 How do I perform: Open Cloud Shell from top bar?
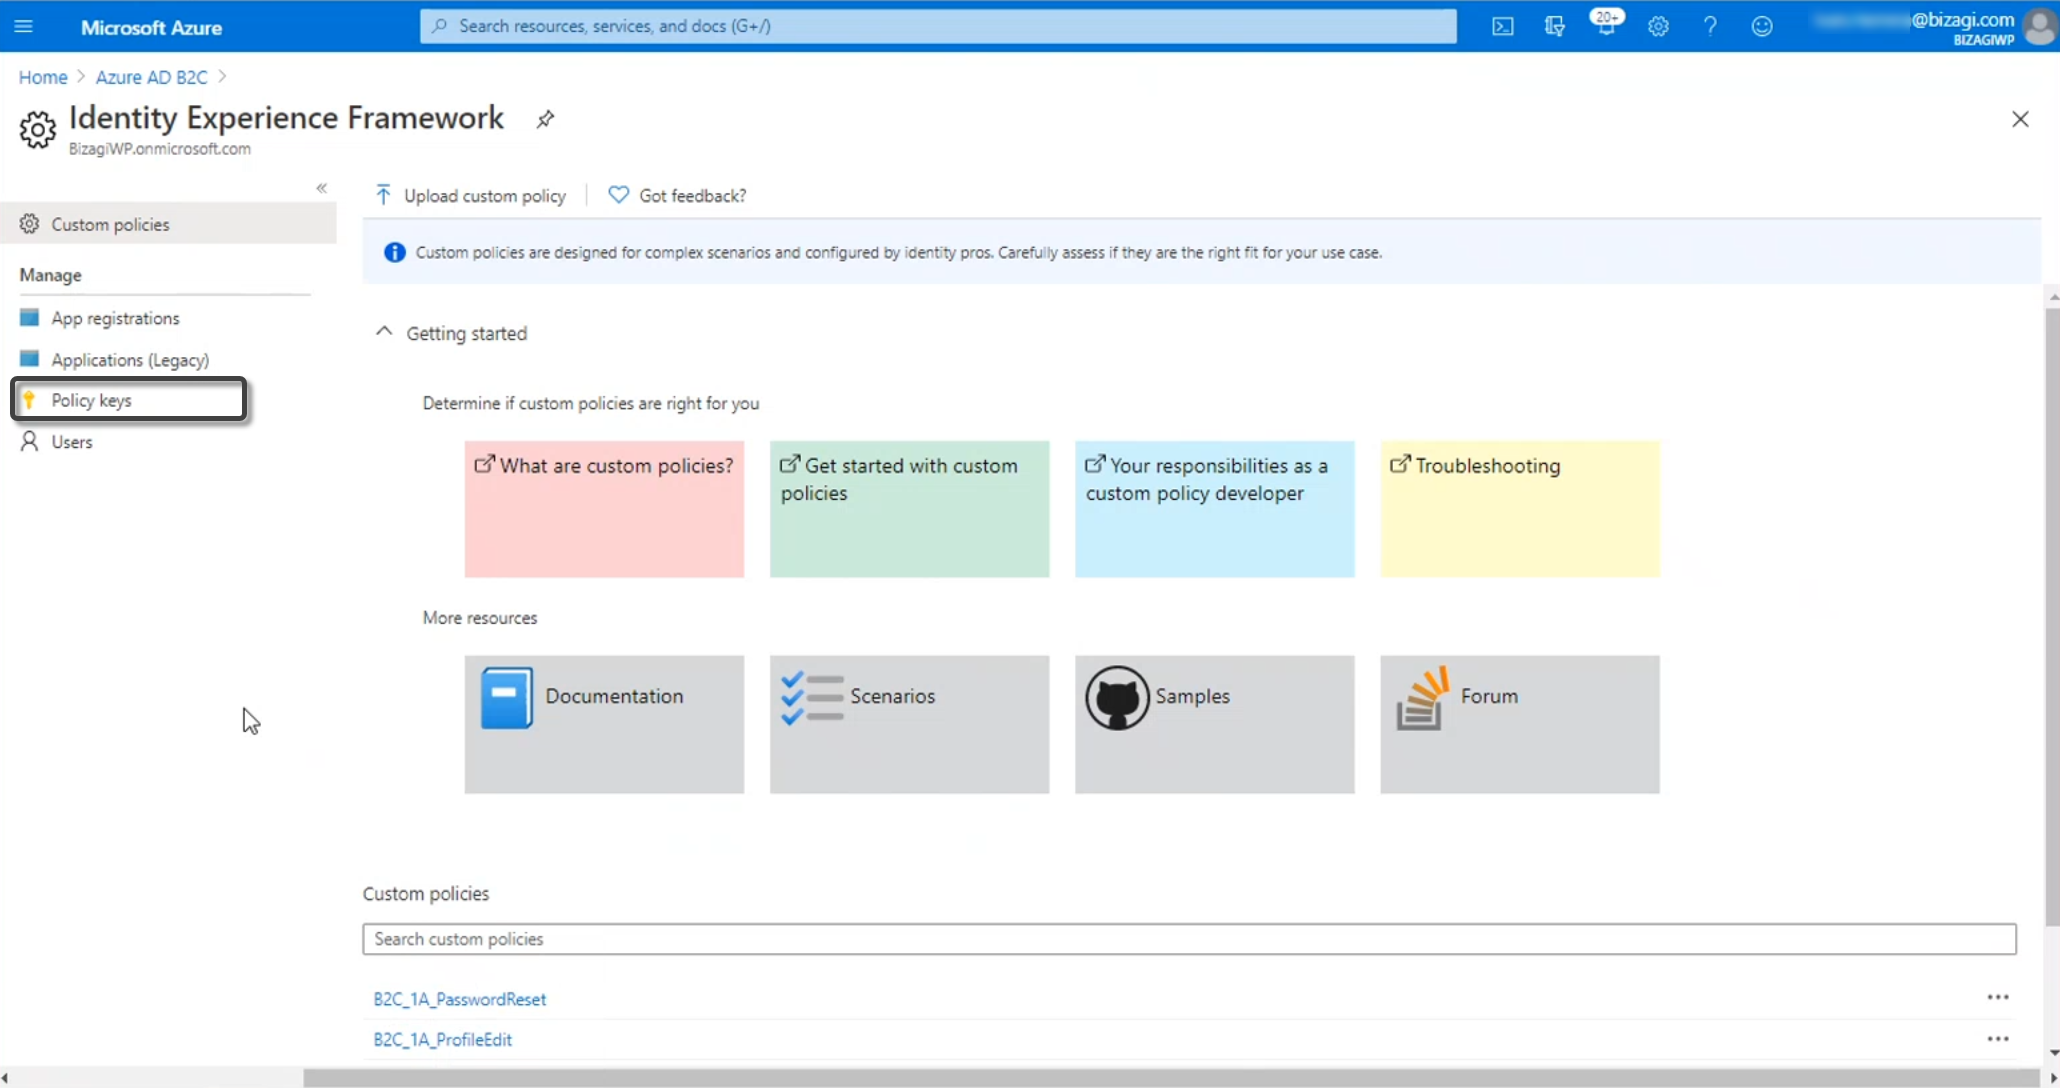[1503, 27]
